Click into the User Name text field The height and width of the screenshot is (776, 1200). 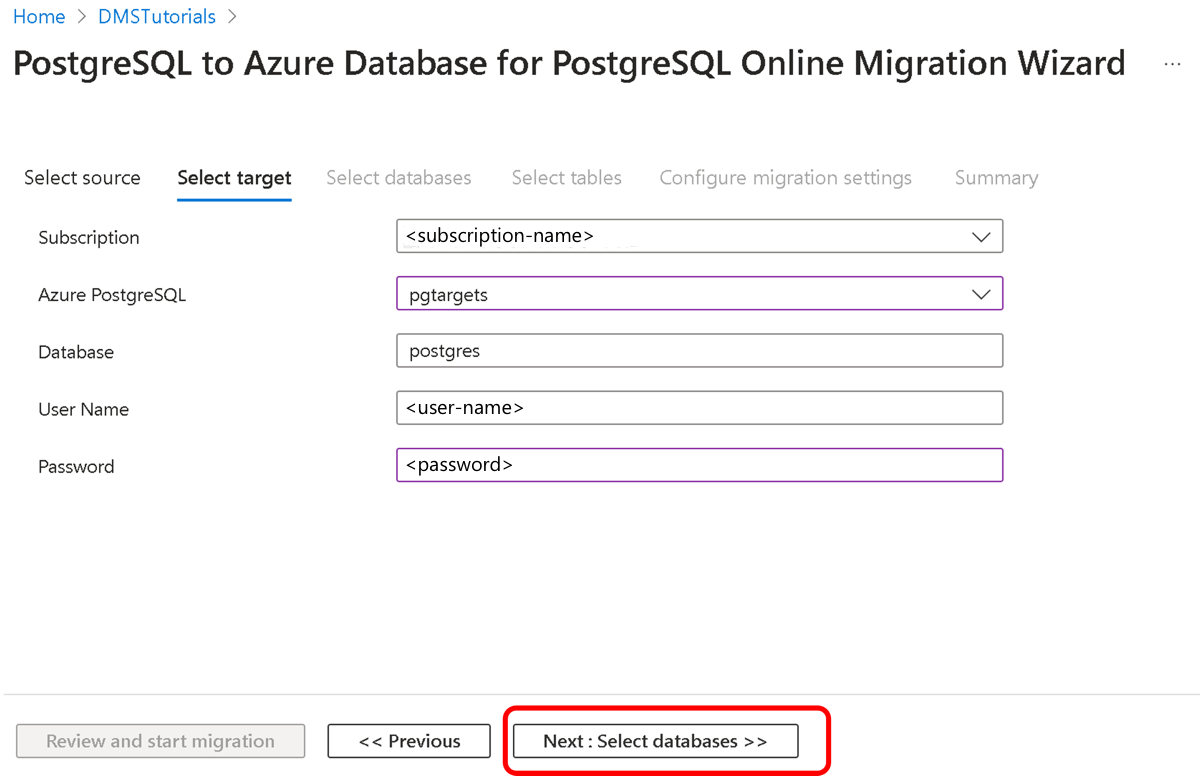(x=699, y=408)
